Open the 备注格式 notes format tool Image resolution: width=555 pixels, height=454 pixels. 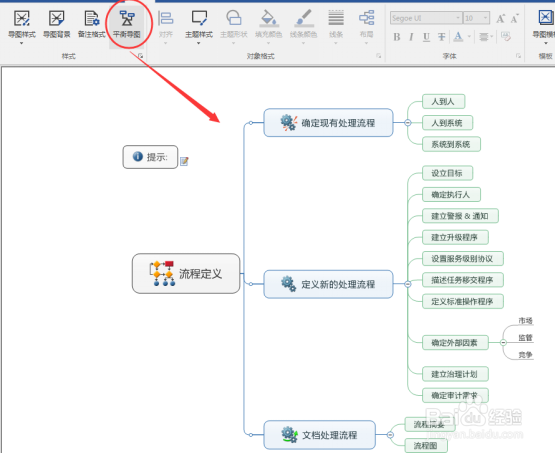(91, 24)
